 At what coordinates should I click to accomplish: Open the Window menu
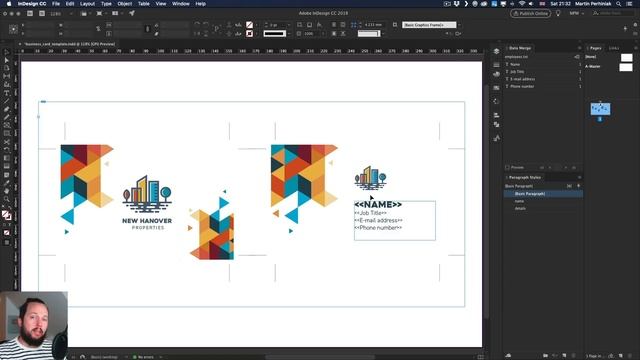(181, 4)
